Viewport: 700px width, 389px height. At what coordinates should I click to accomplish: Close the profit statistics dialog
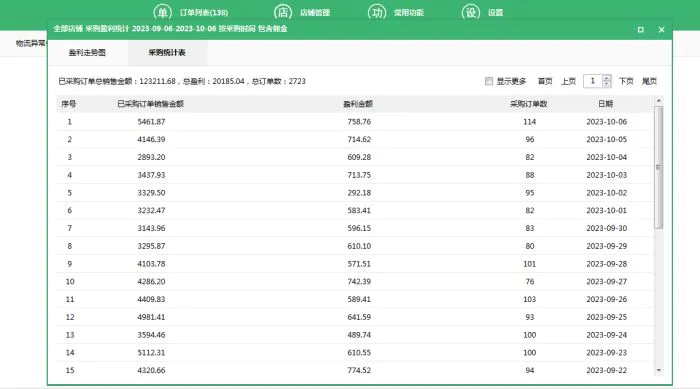[x=662, y=29]
